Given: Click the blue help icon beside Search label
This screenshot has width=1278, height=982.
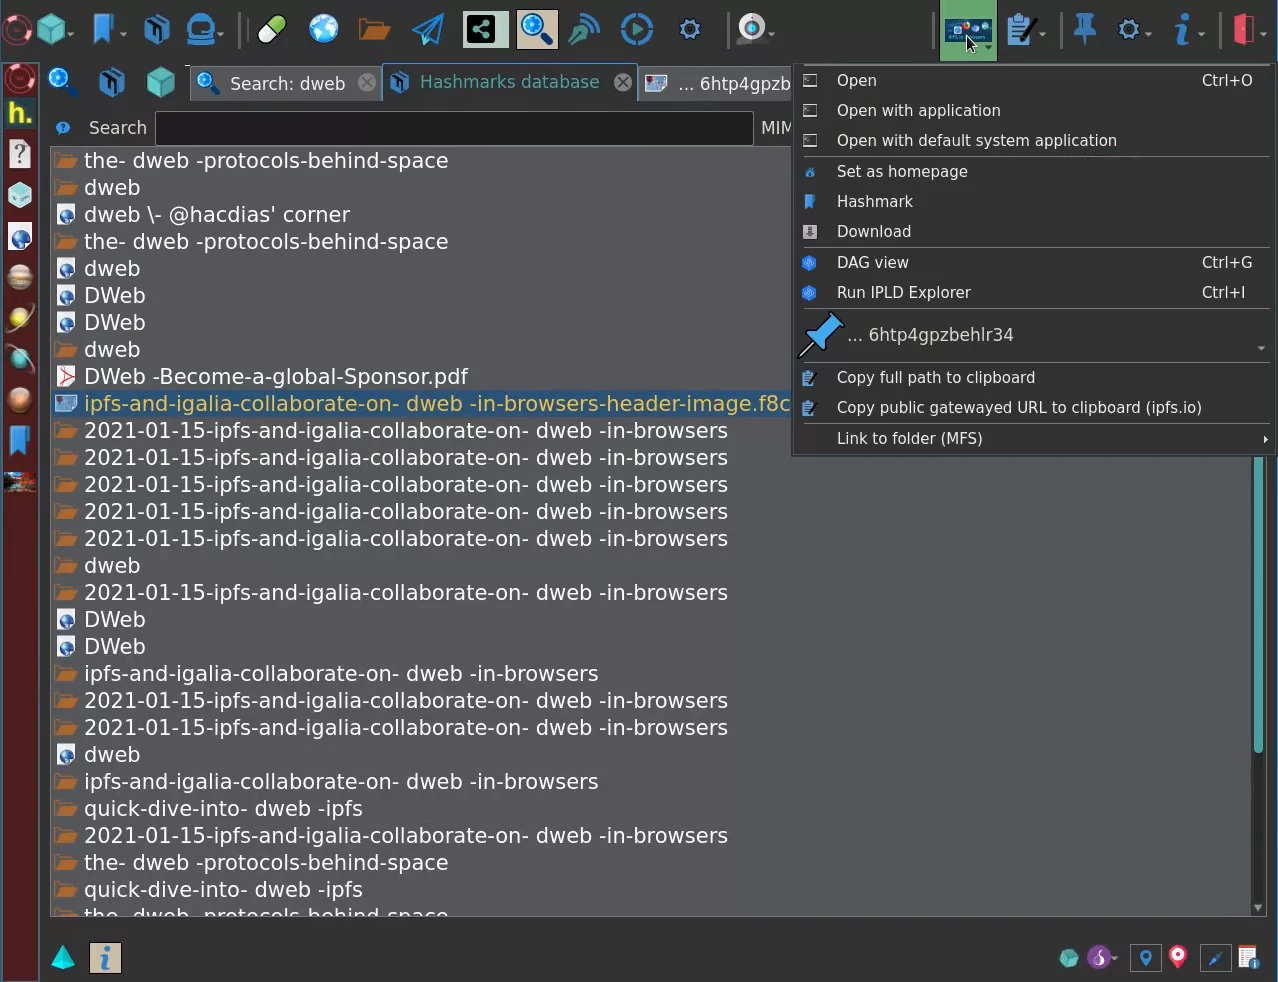Looking at the screenshot, I should click(63, 128).
